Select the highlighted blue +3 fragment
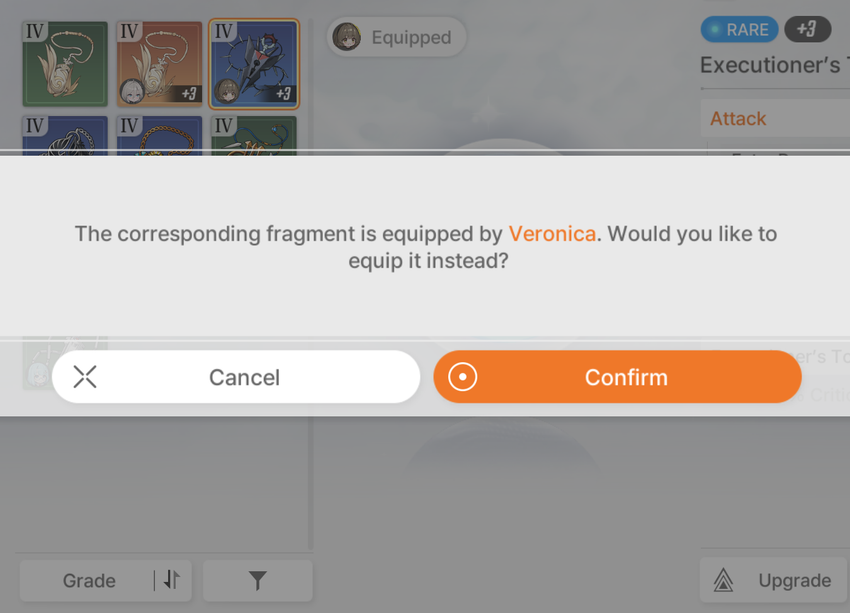Image resolution: width=850 pixels, height=613 pixels. point(254,64)
